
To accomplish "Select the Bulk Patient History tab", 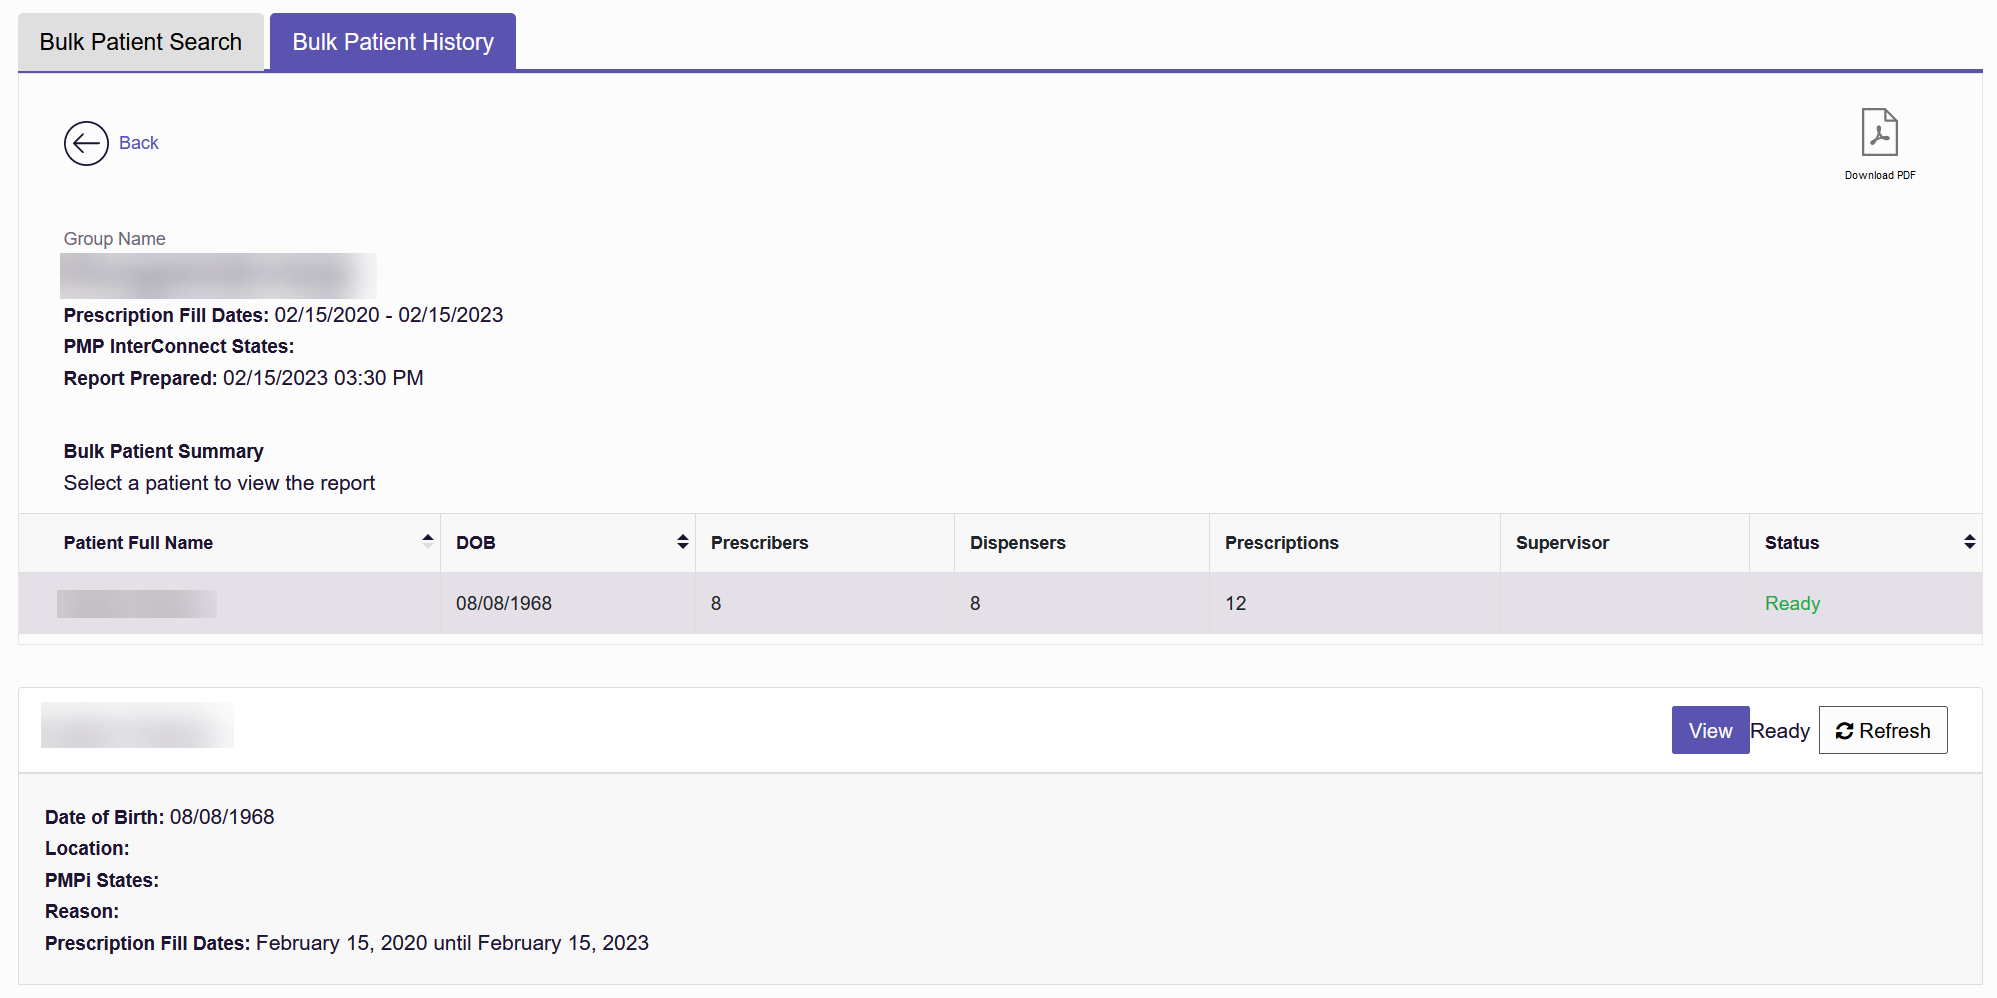I will click(x=392, y=41).
